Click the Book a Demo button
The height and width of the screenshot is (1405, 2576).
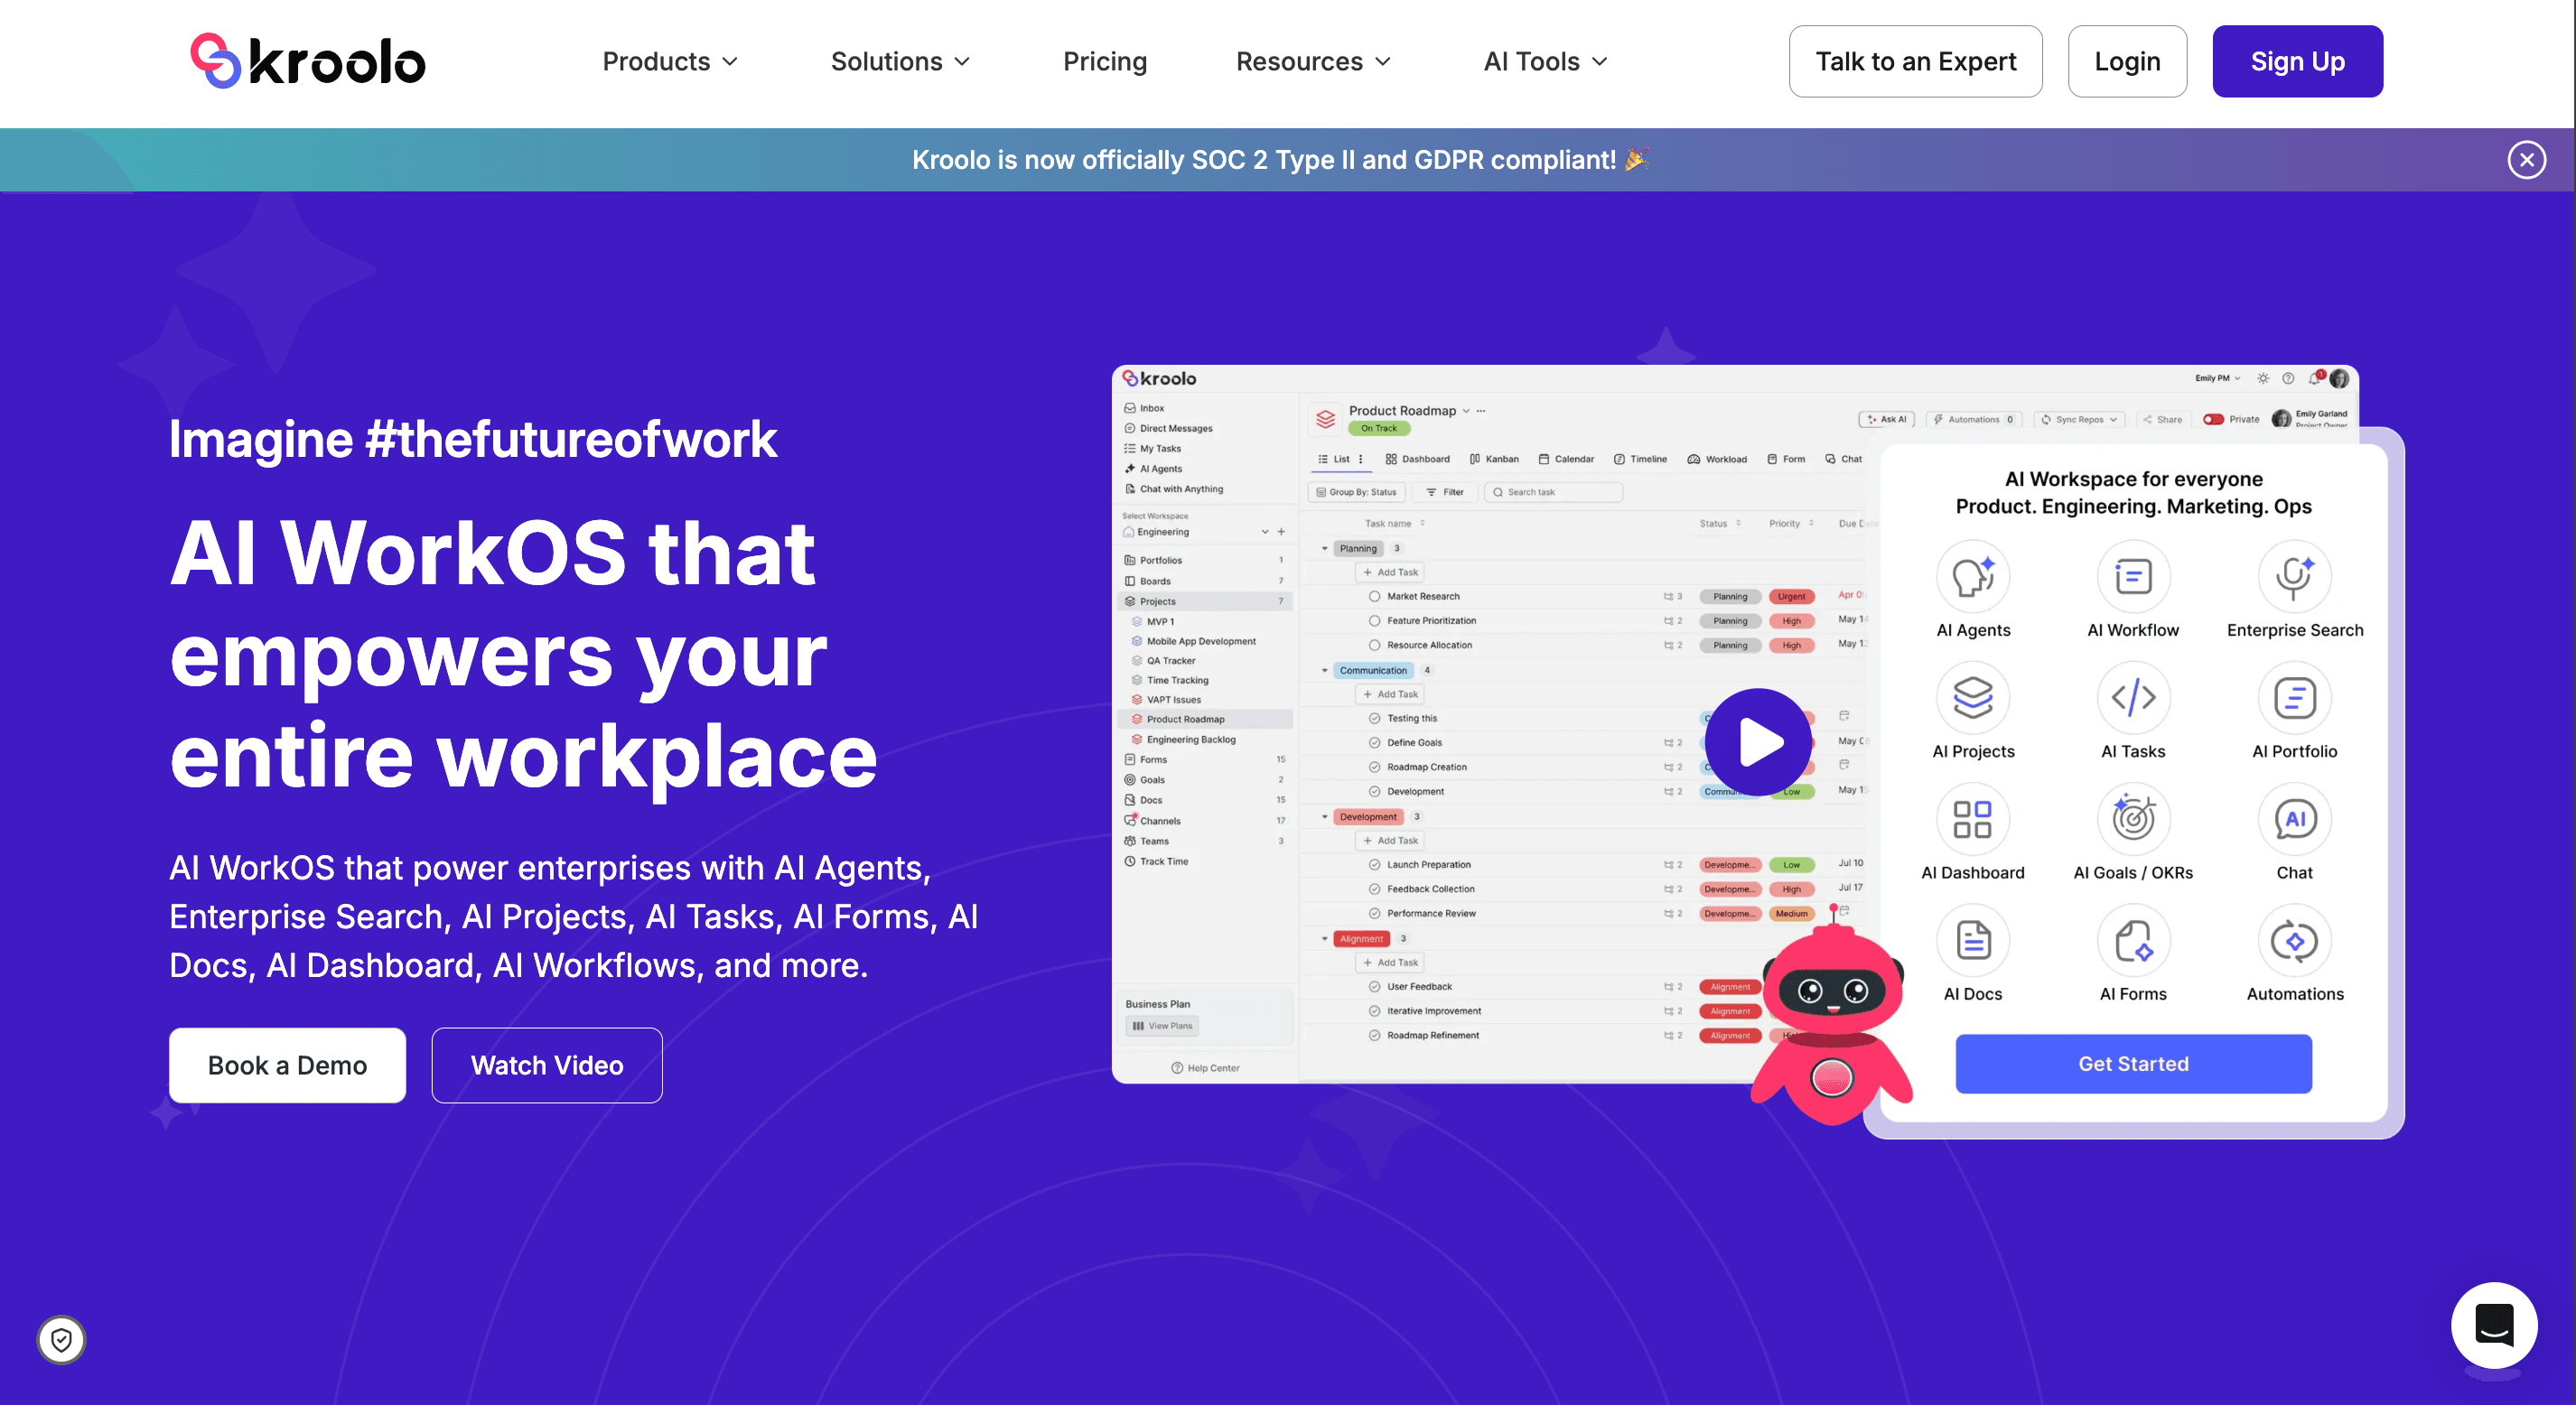point(286,1065)
